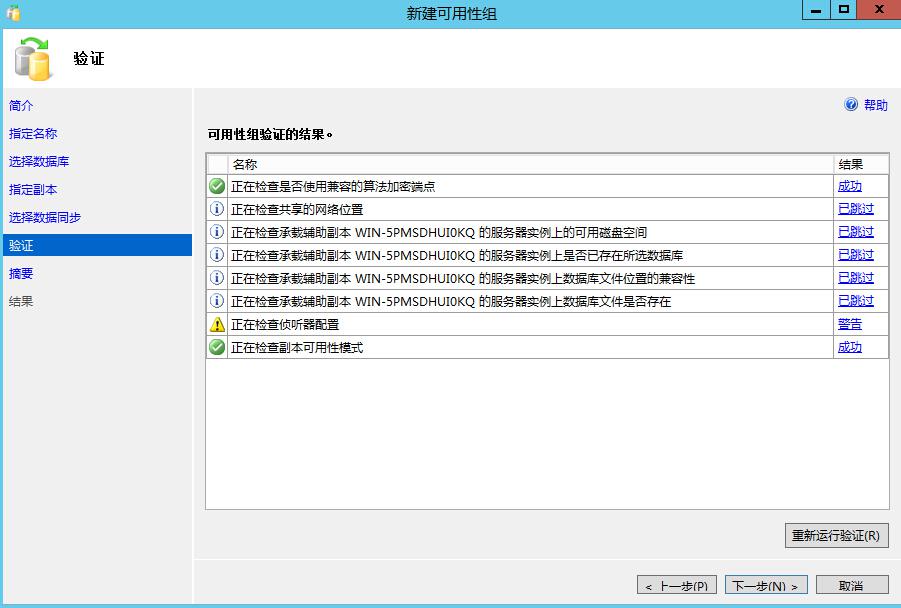Viewport: 901px width, 608px height.
Task: Click the blue help question mark icon
Action: tap(849, 105)
